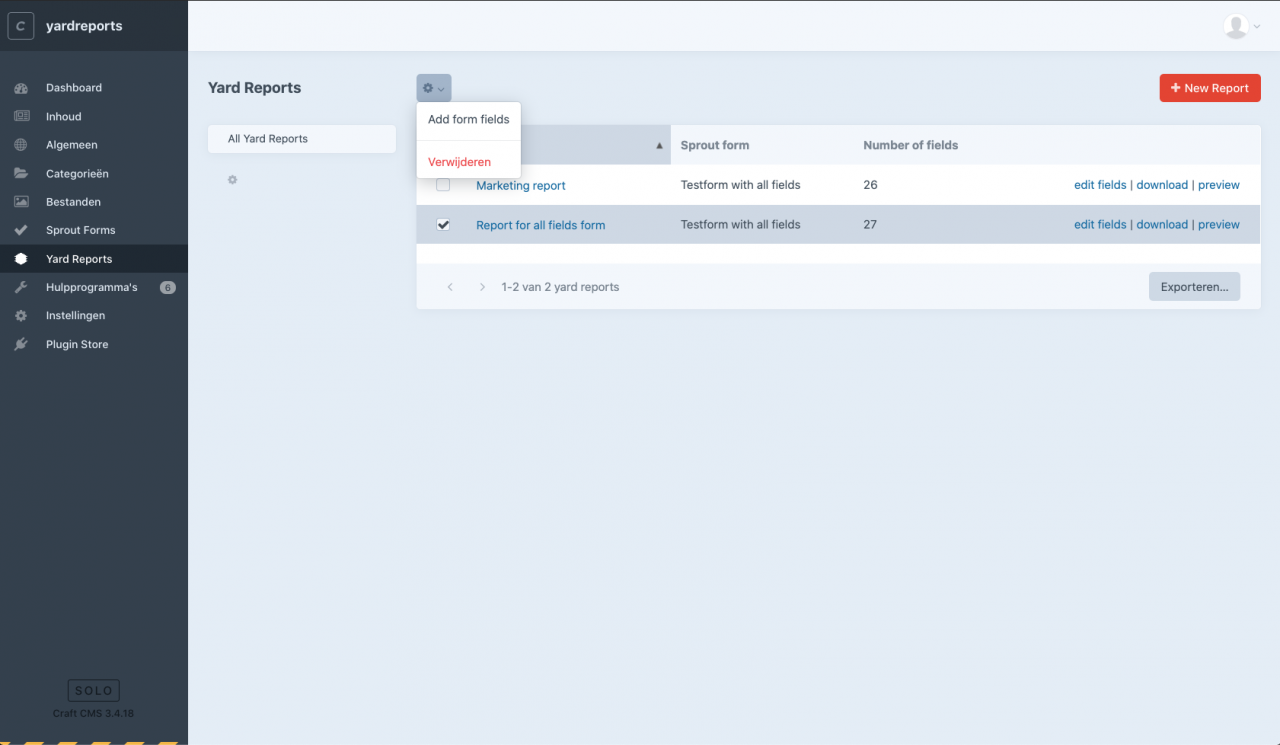
Task: Click 'Testform with all fields' in Marketing report row
Action: tap(741, 185)
